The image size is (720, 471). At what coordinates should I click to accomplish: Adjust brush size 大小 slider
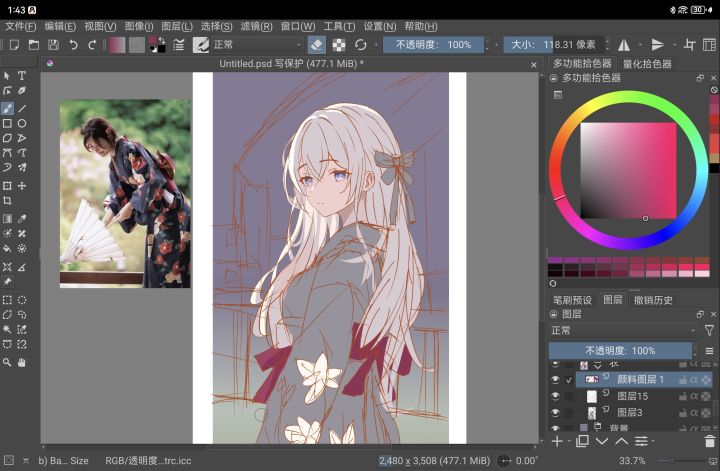click(554, 45)
